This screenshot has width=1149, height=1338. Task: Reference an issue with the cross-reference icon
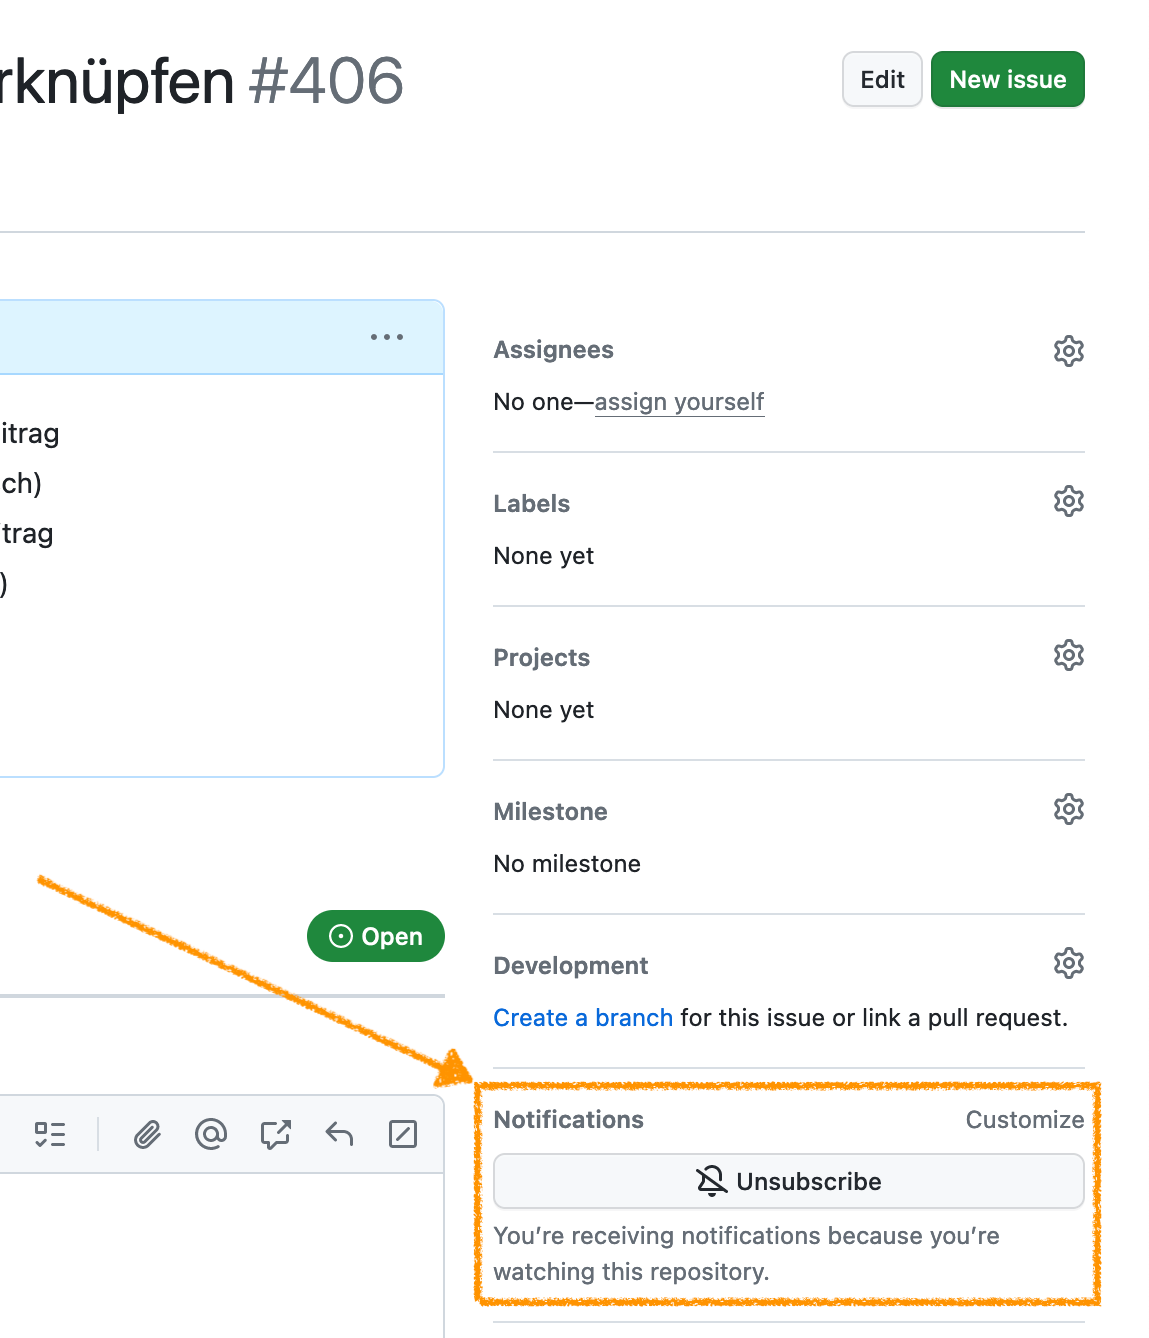(x=275, y=1134)
